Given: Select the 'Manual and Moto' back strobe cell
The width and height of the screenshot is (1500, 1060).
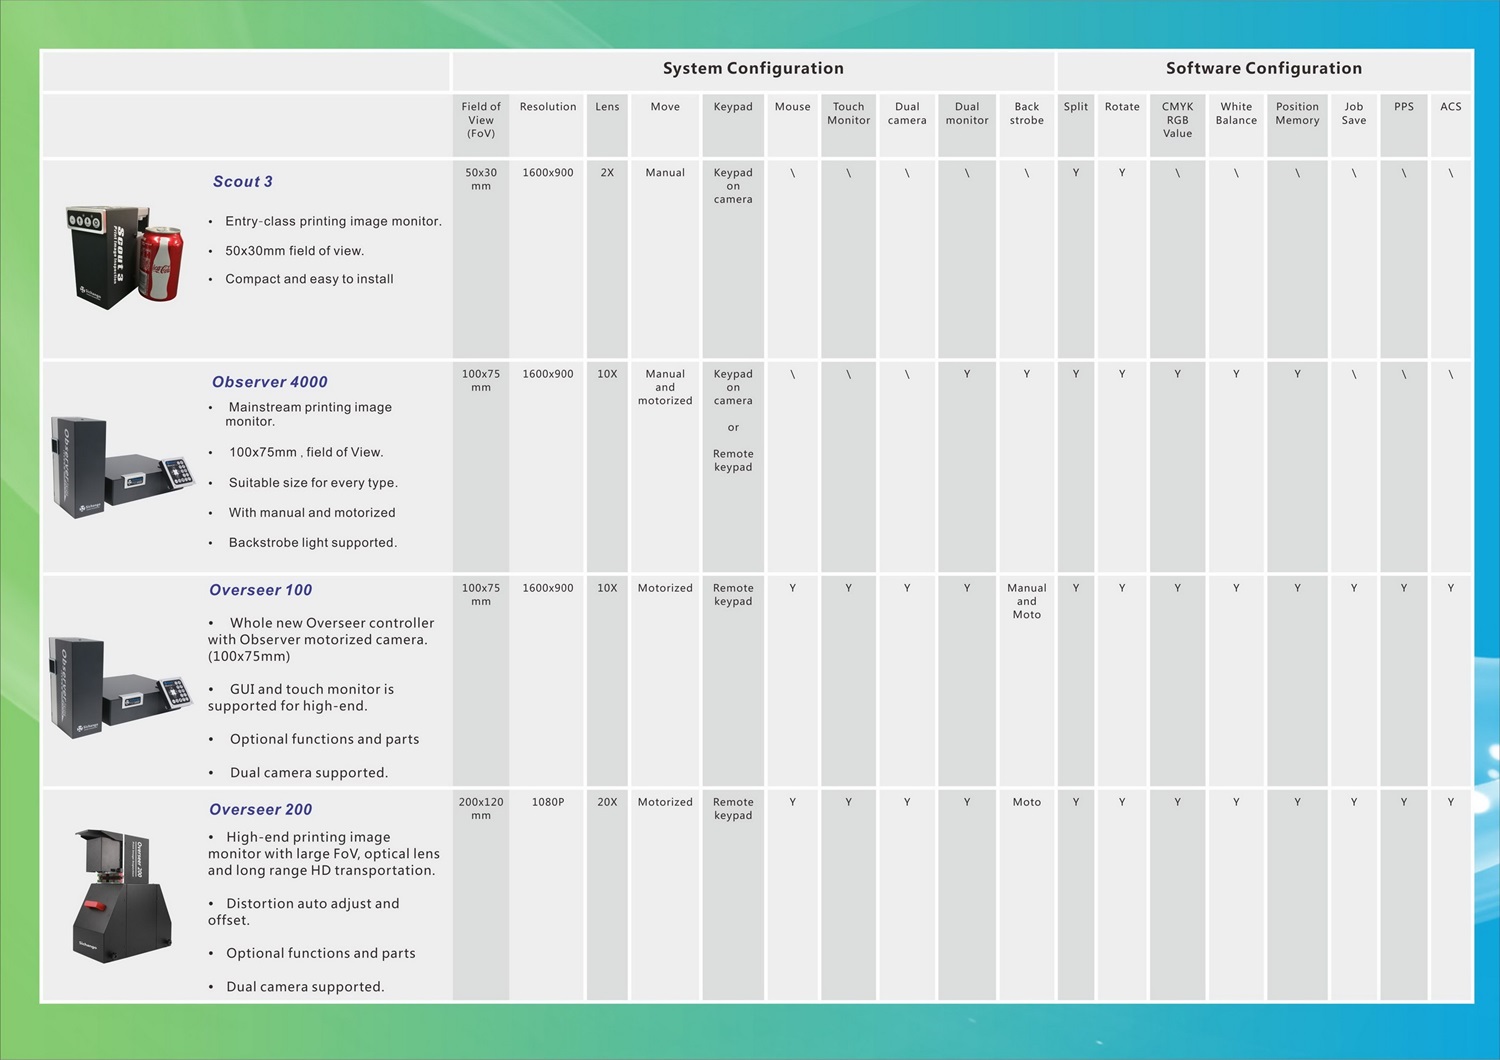Looking at the screenshot, I should 1026,601.
